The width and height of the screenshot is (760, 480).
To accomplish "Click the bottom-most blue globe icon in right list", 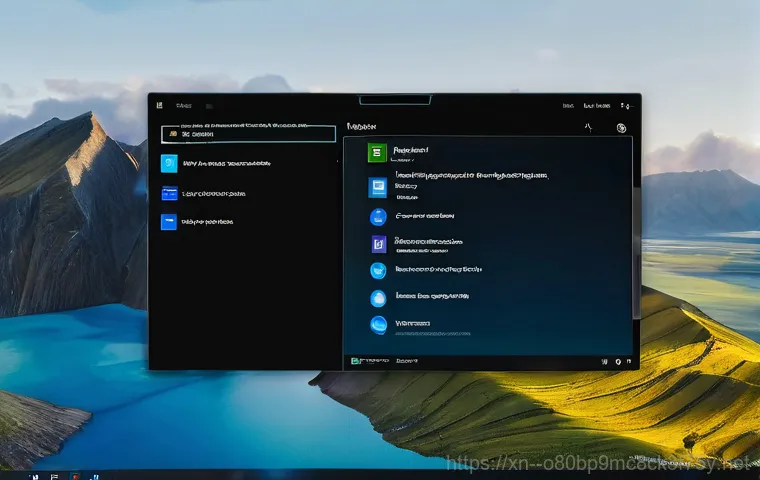I will [378, 325].
